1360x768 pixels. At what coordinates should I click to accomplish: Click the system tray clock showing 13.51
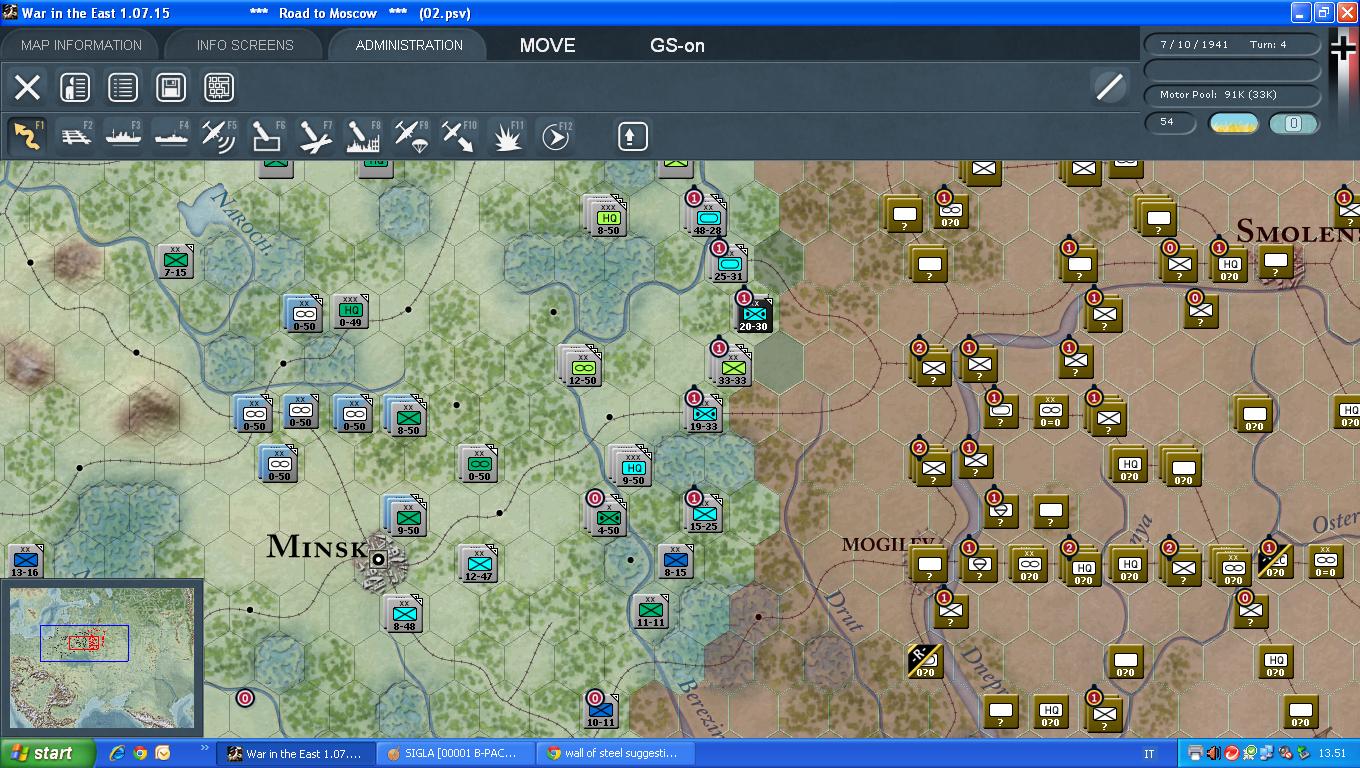tap(1332, 753)
